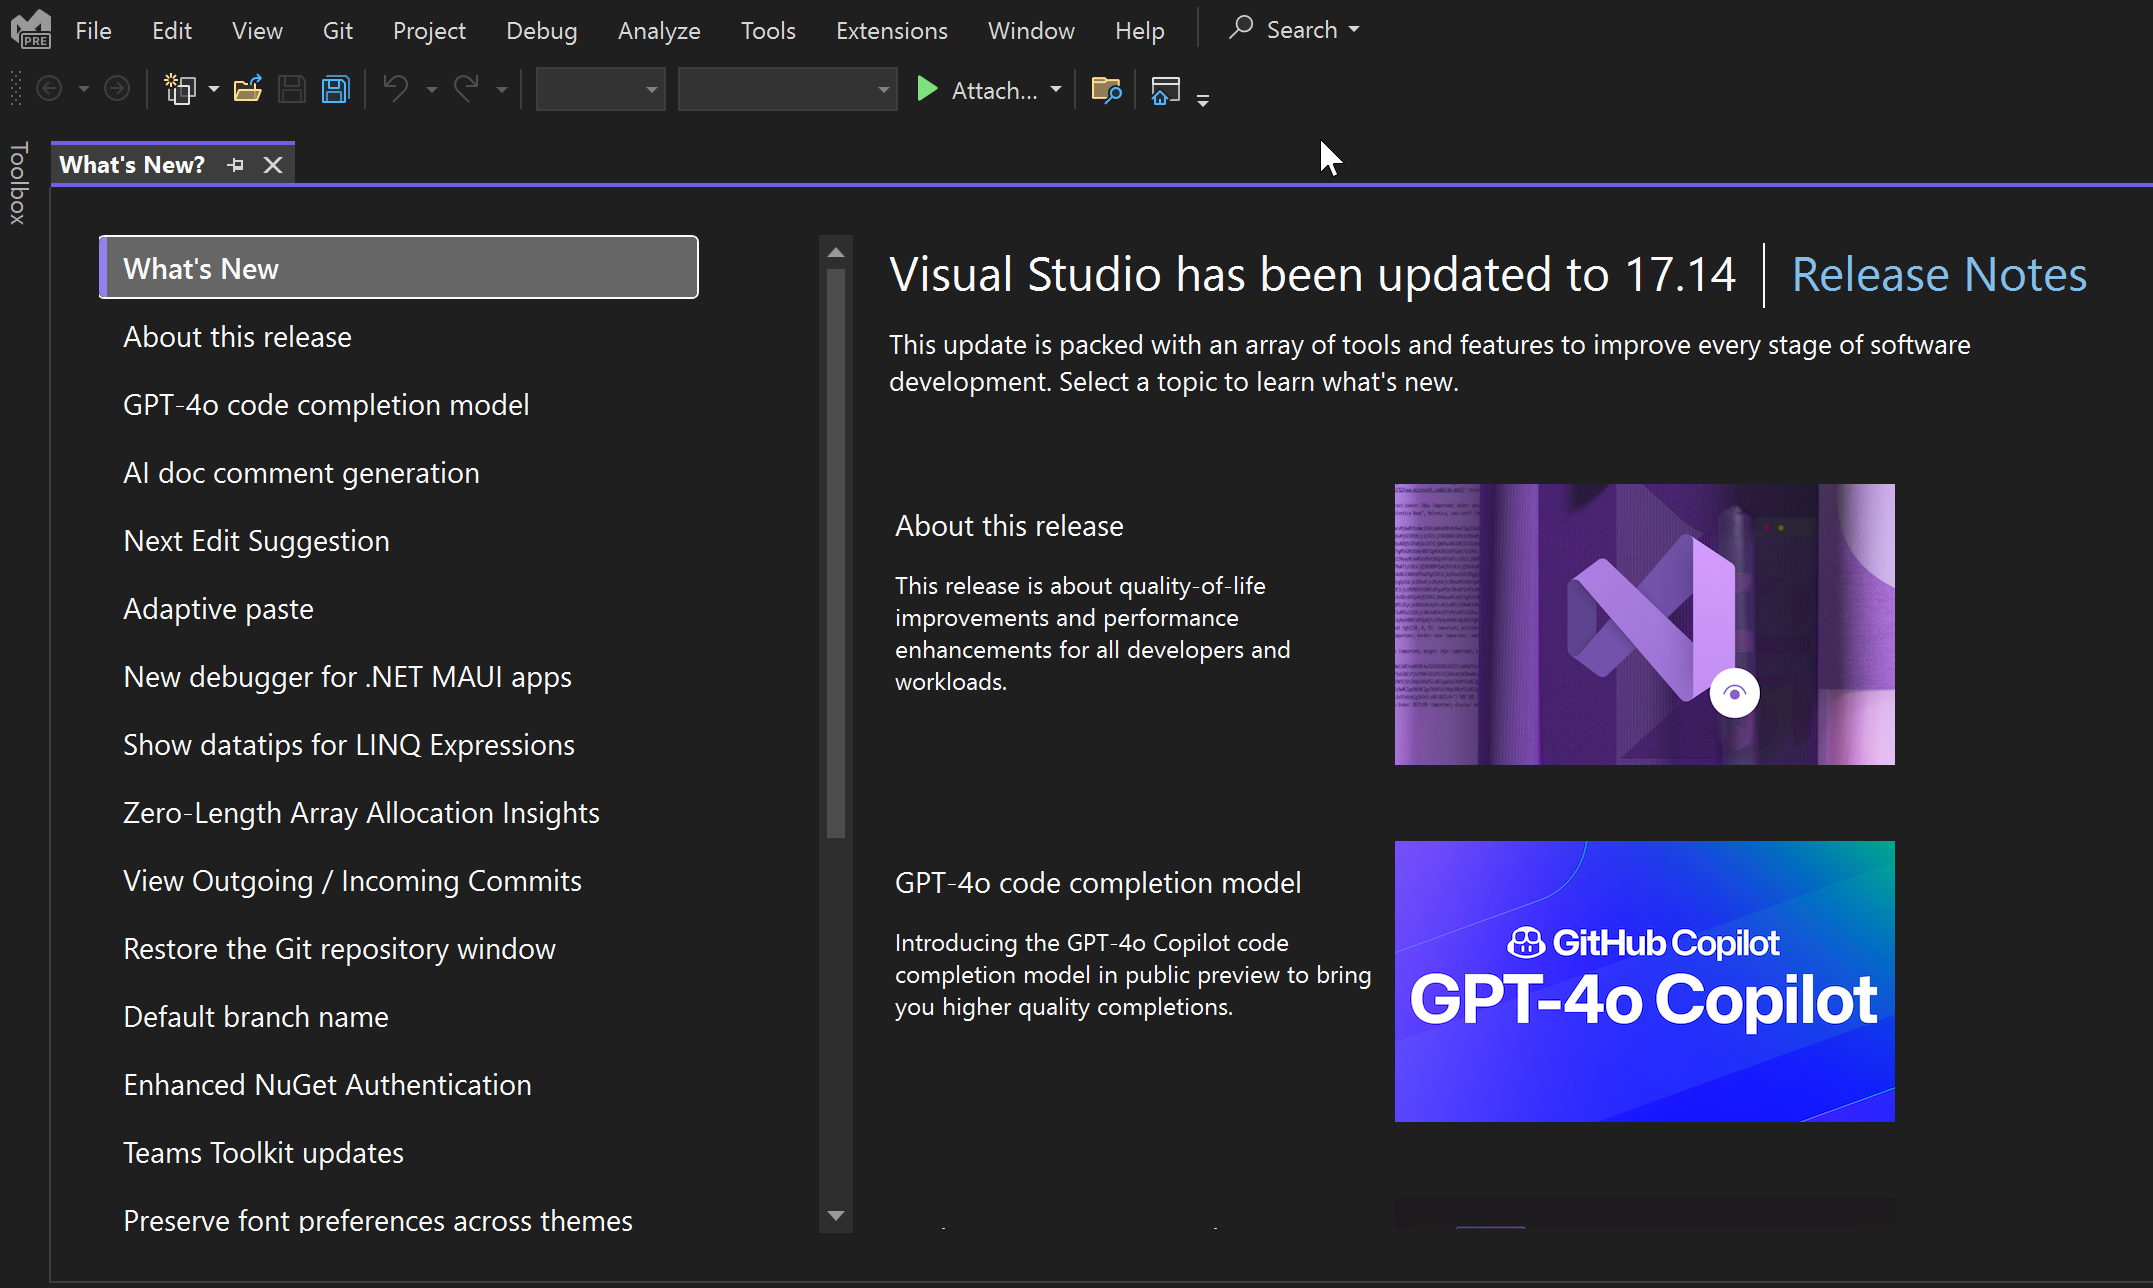Switch to the Extensions menu
Viewport: 2153px width, 1288px height.
891,30
